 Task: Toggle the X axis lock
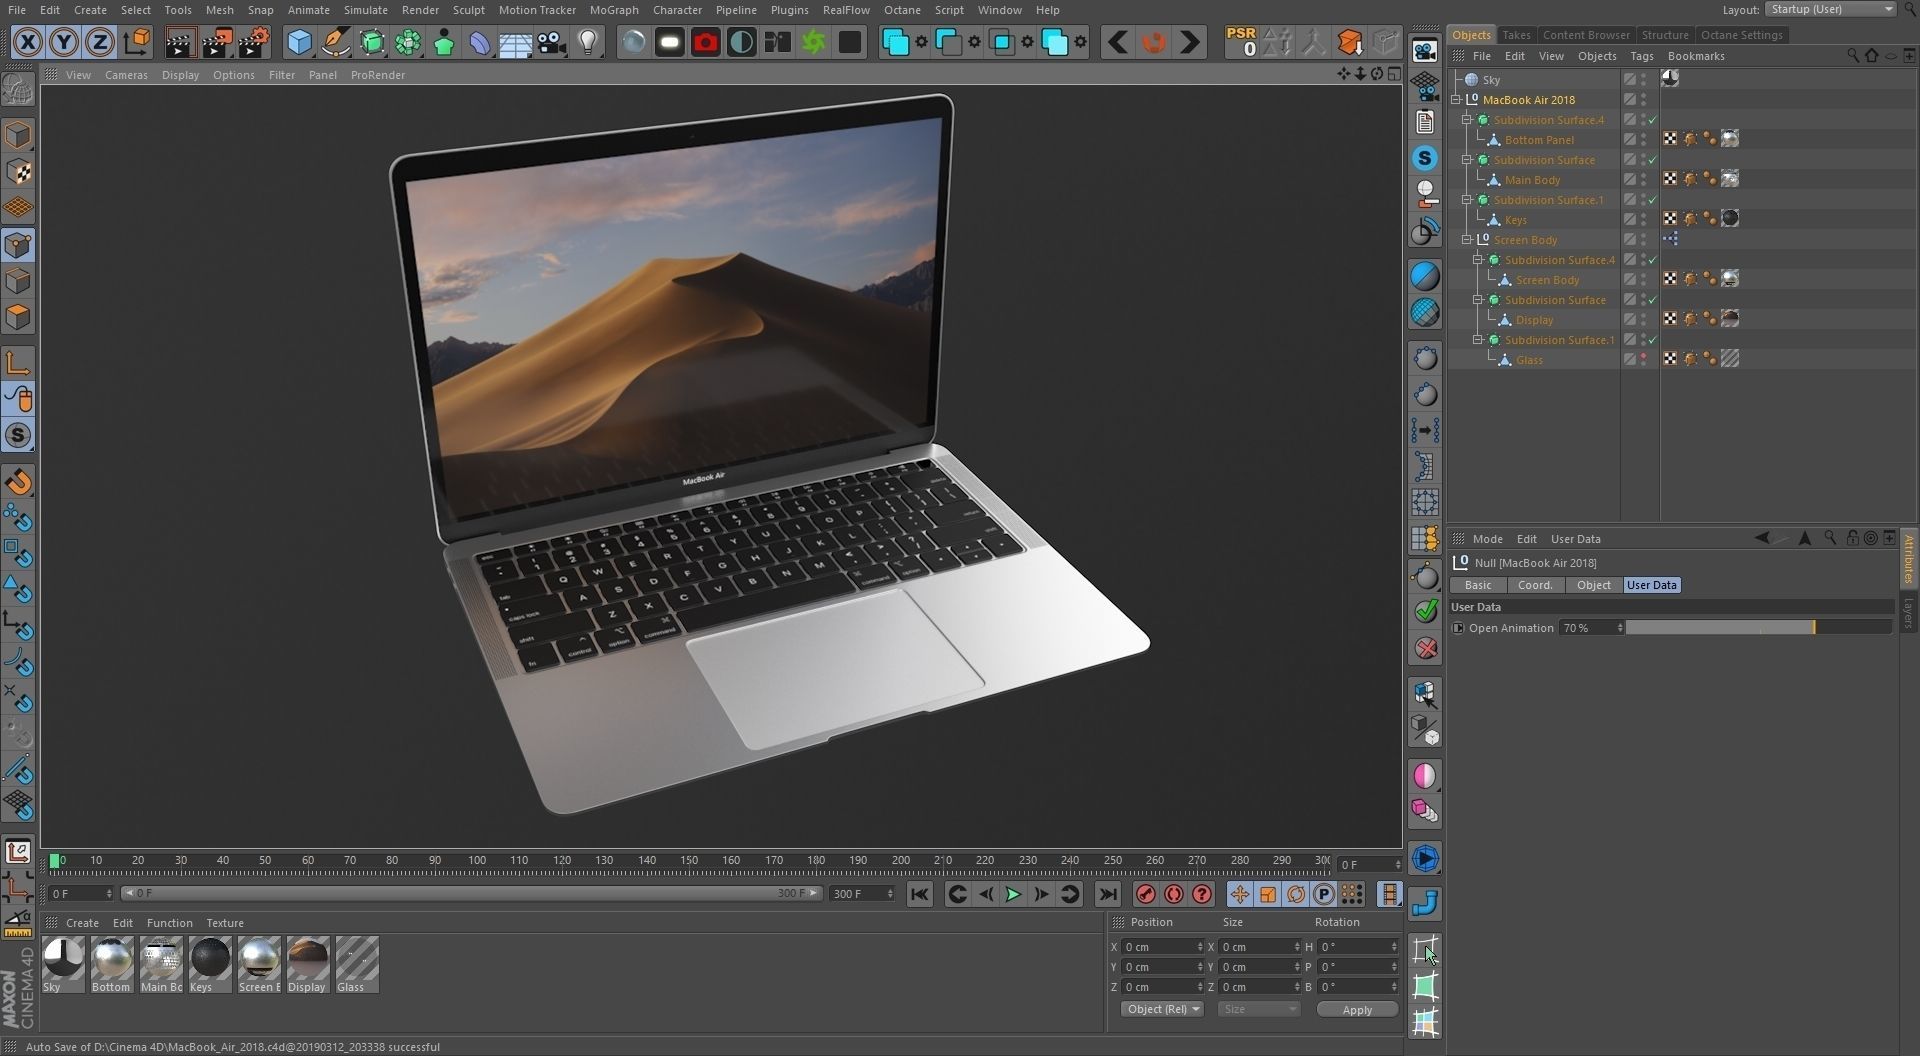28,42
